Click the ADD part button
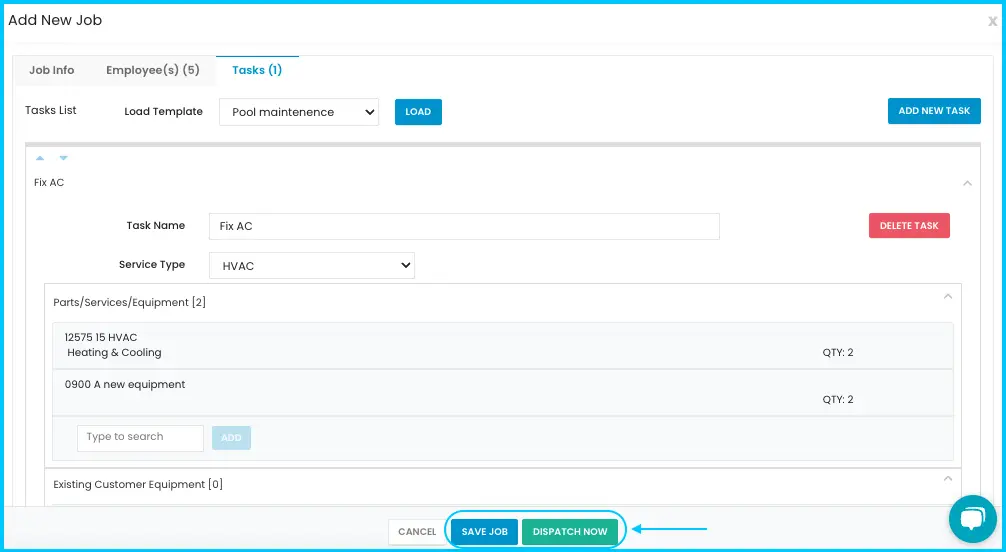This screenshot has width=1006, height=552. (x=231, y=438)
